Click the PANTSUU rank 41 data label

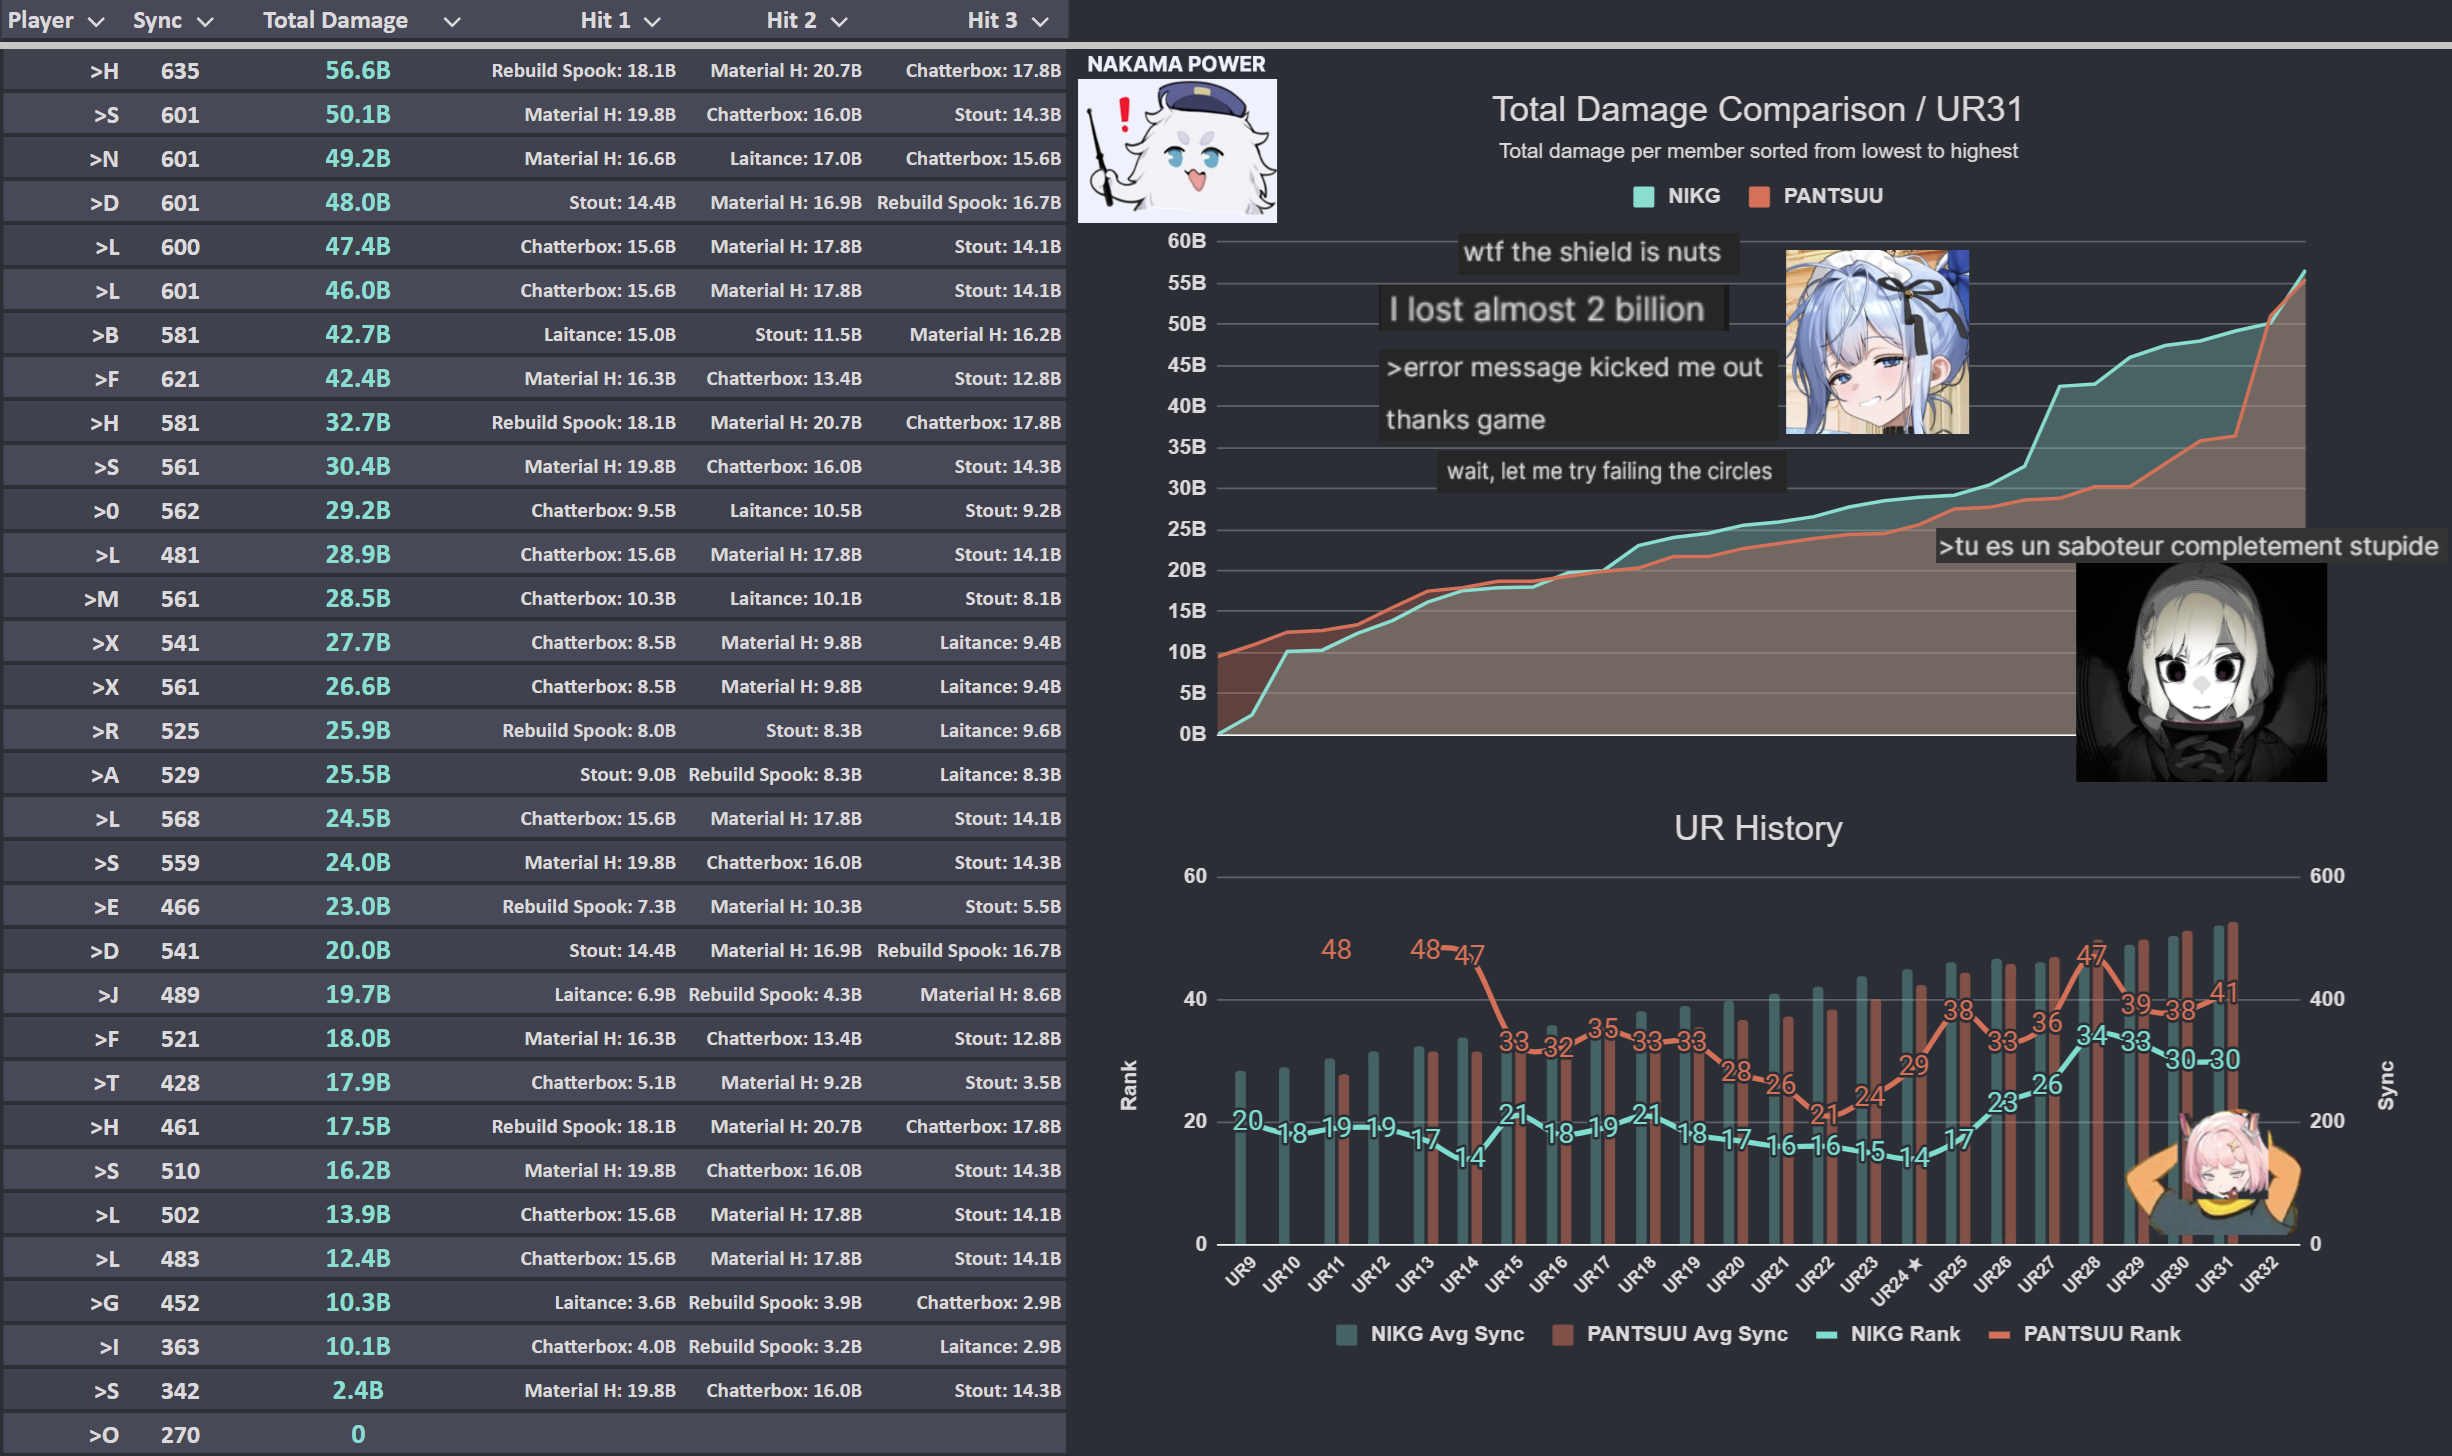pyautogui.click(x=2223, y=993)
